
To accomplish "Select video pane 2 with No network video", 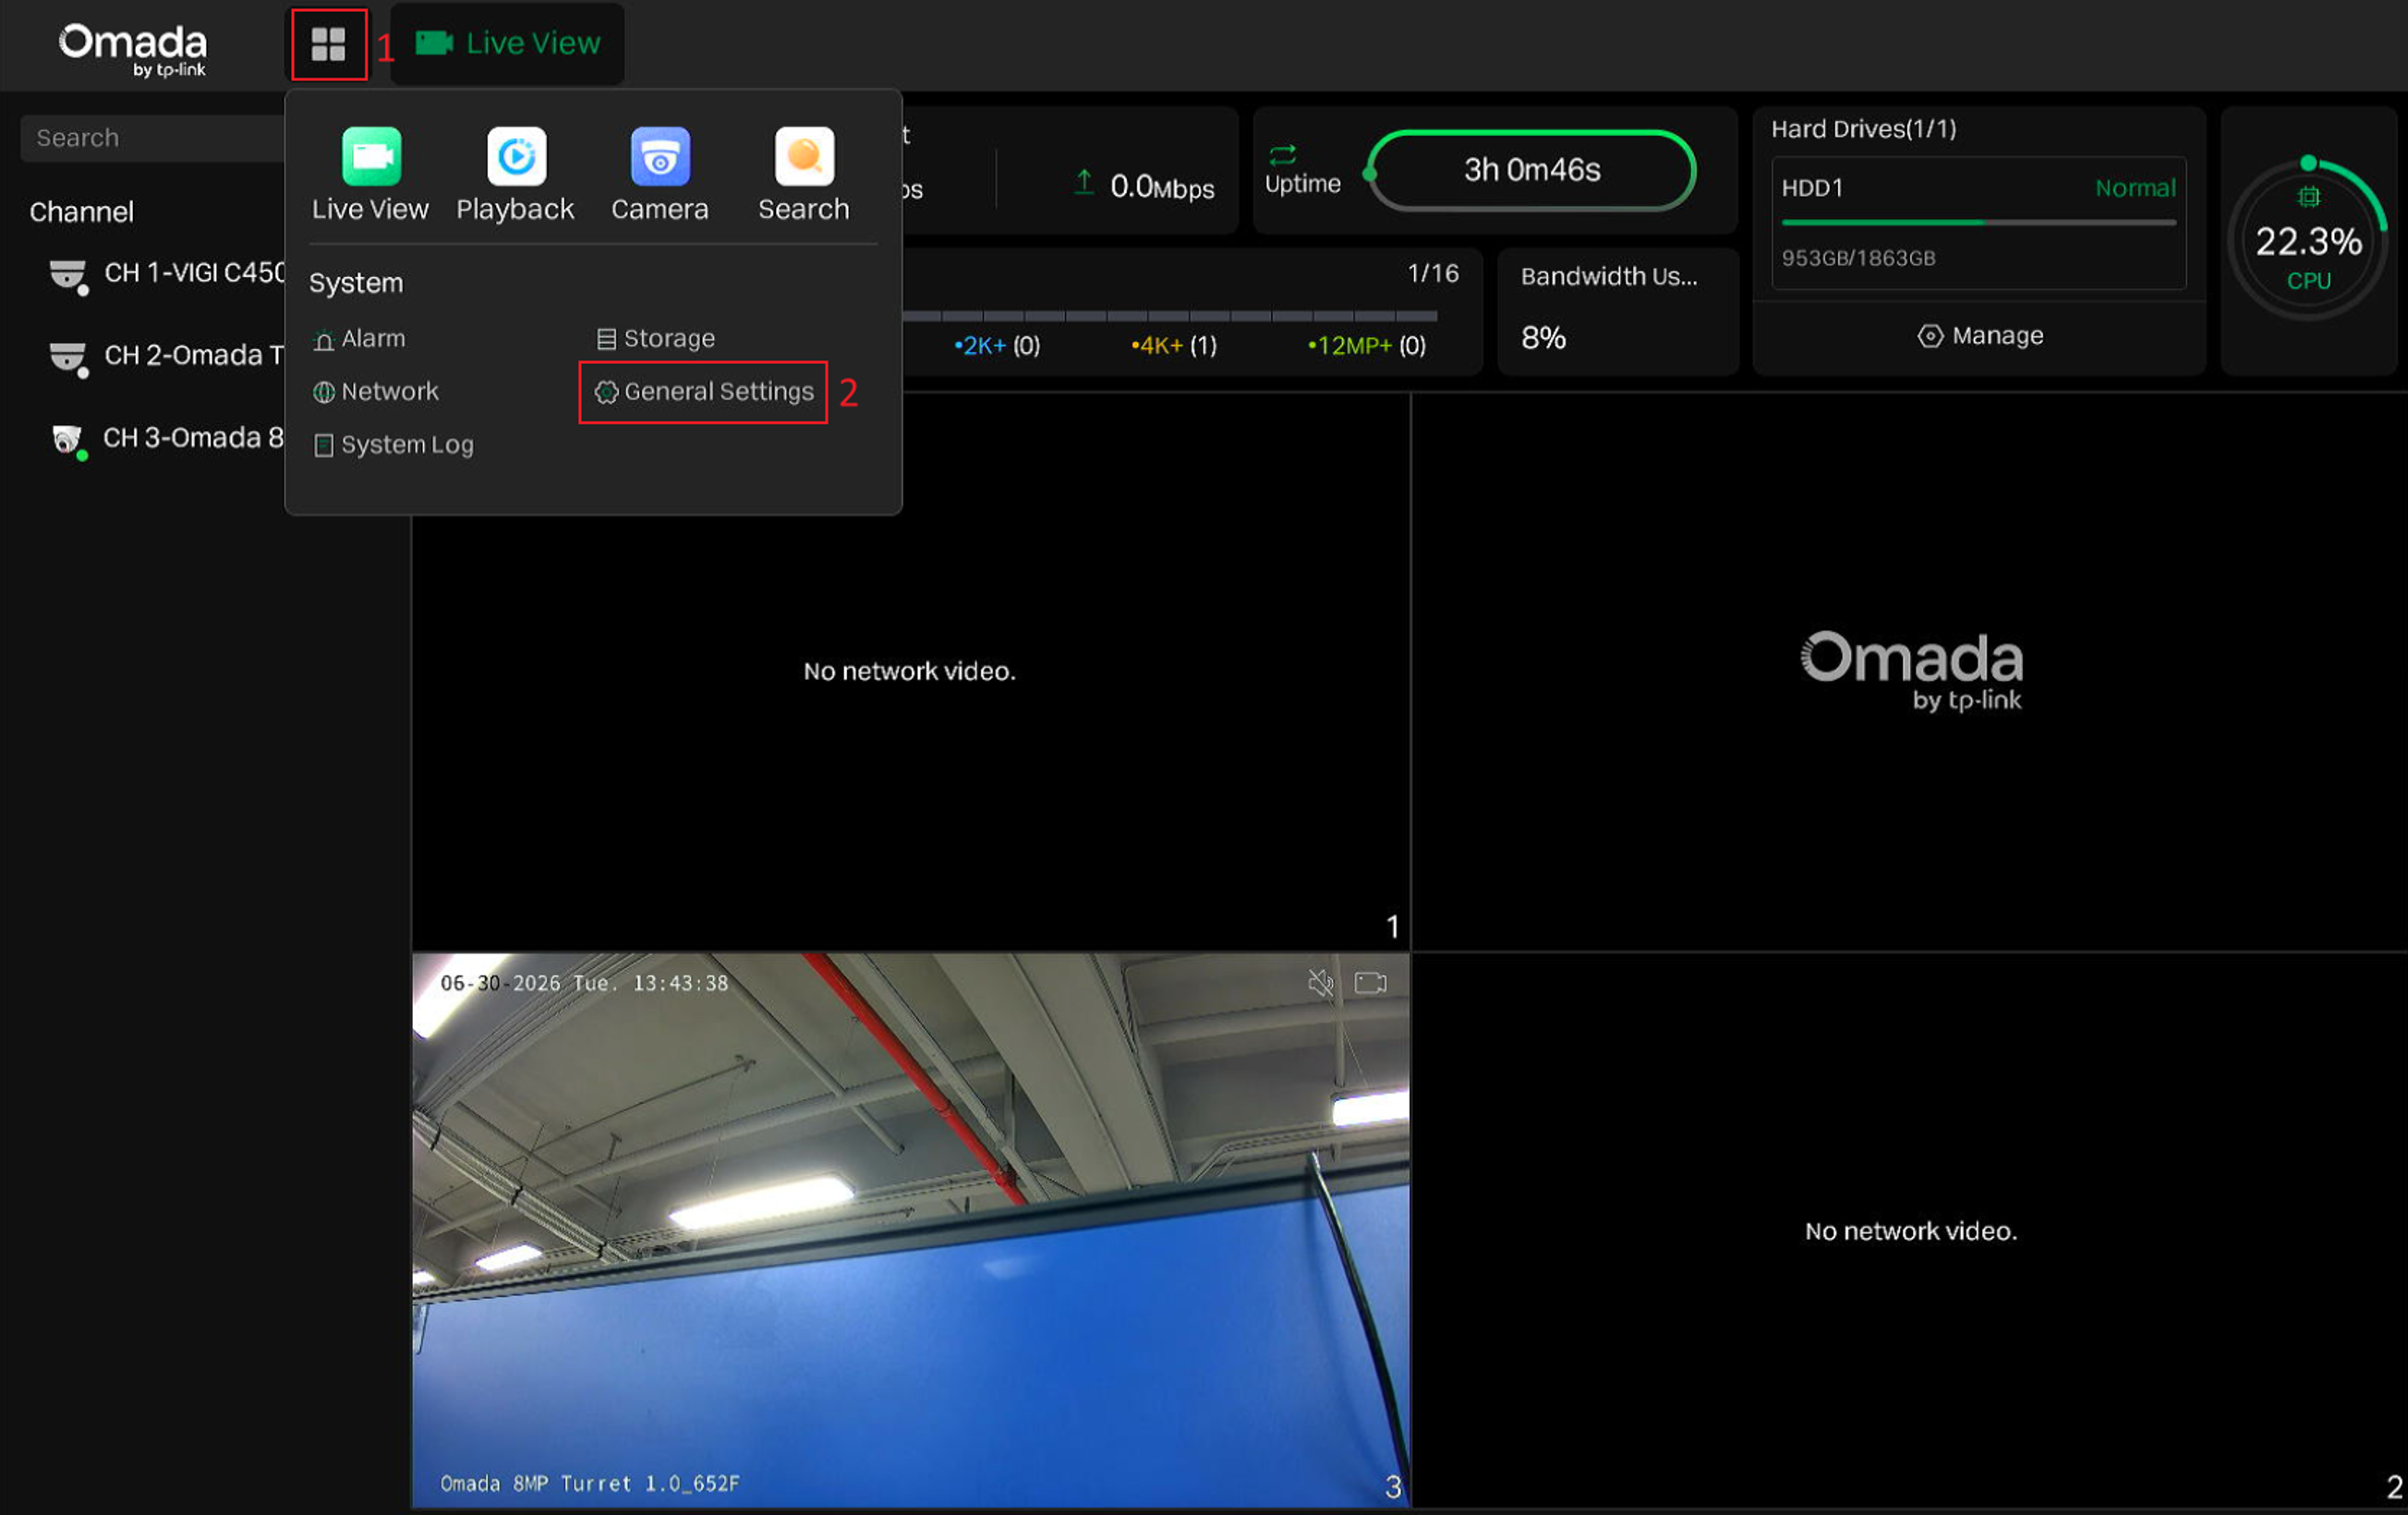I will tap(1909, 1230).
